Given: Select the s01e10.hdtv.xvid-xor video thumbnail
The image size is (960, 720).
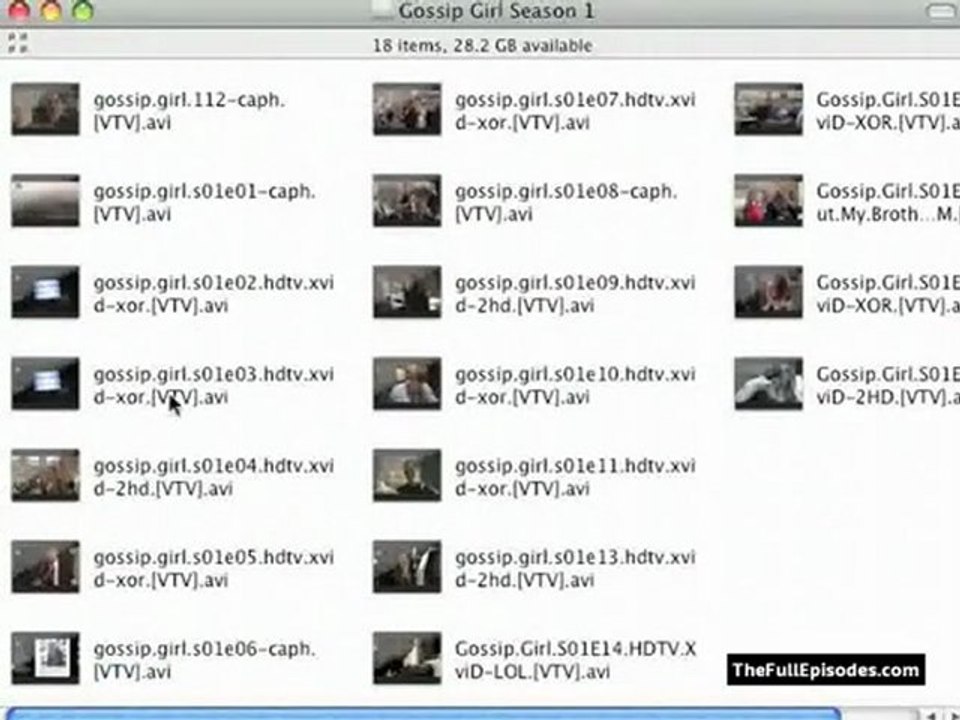Looking at the screenshot, I should click(x=407, y=383).
